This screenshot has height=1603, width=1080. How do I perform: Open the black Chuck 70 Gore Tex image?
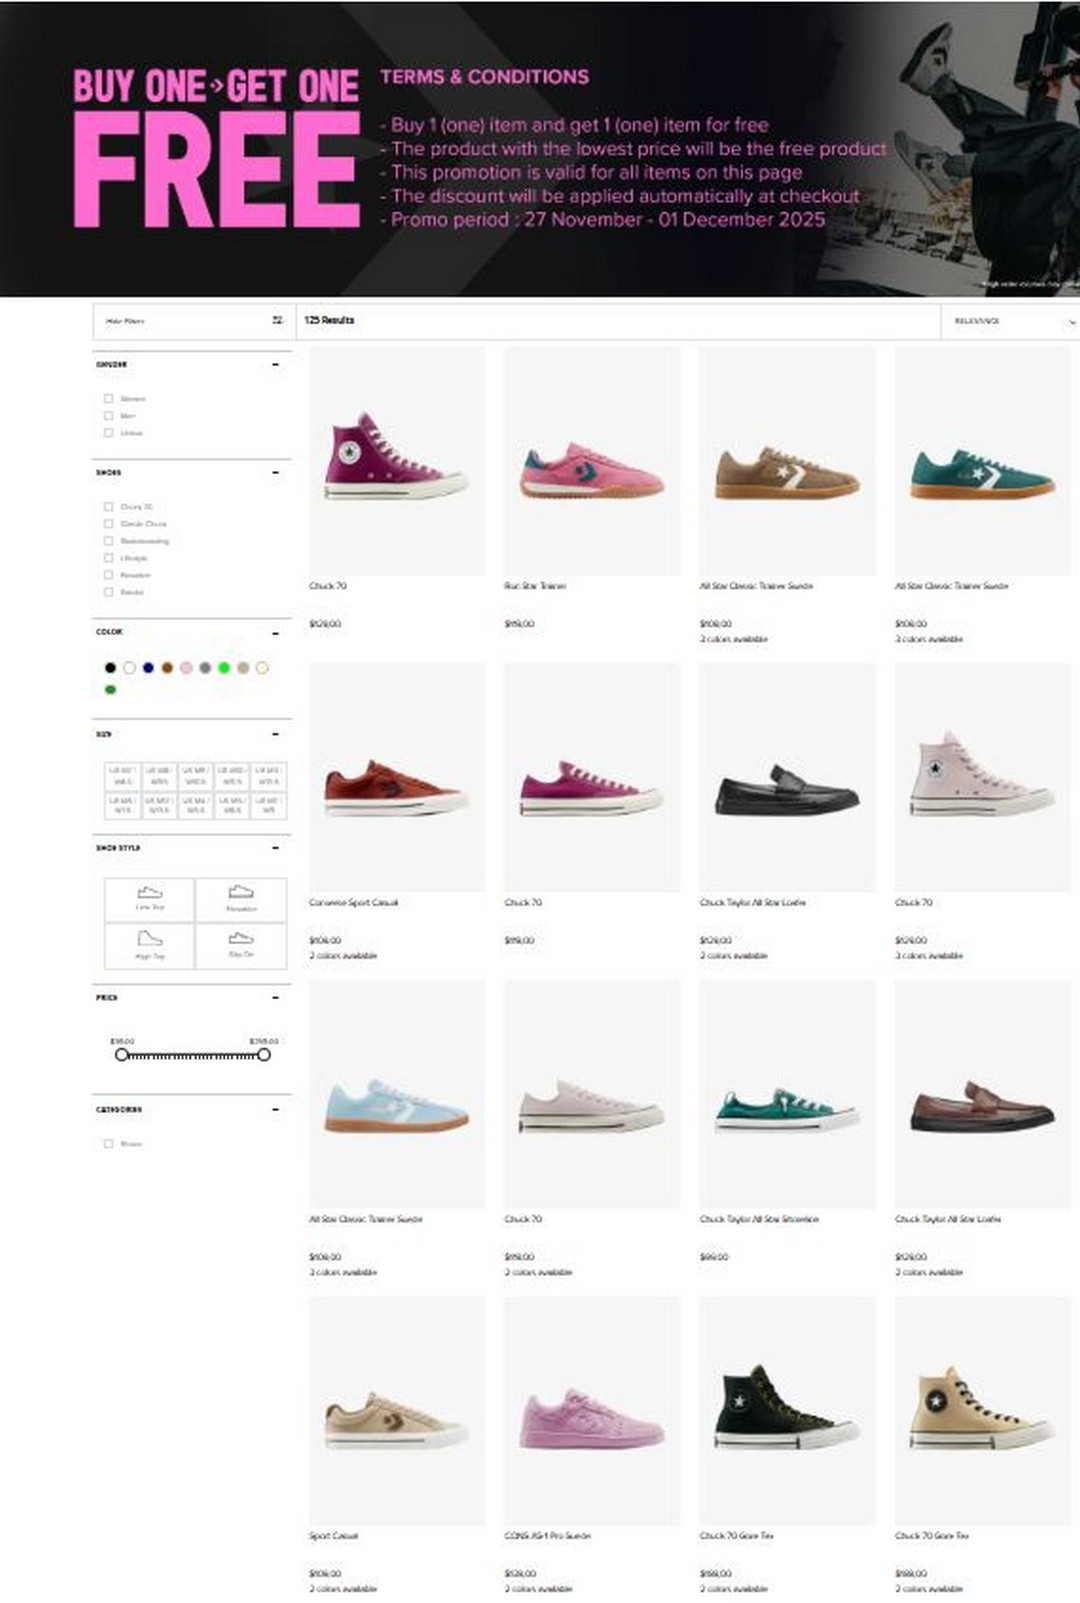787,1410
